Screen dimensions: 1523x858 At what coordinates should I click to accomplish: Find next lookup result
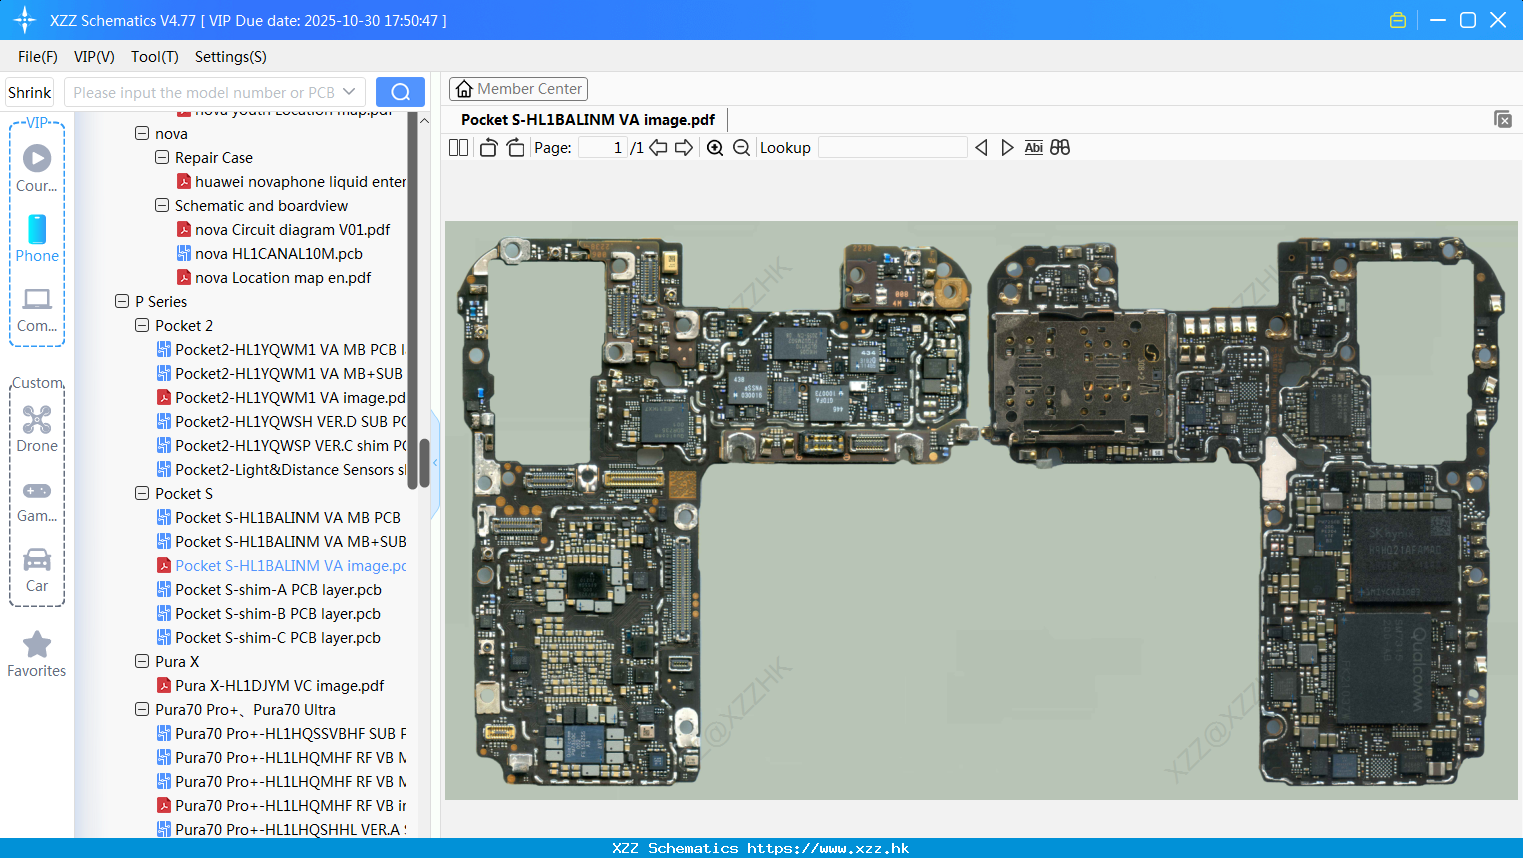point(1007,148)
